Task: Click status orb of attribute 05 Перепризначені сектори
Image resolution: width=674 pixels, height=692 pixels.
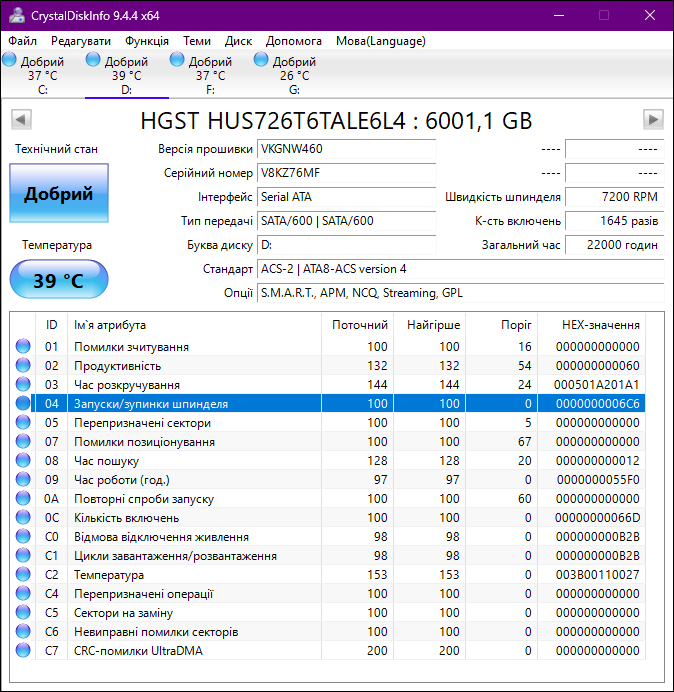Action: coord(23,422)
